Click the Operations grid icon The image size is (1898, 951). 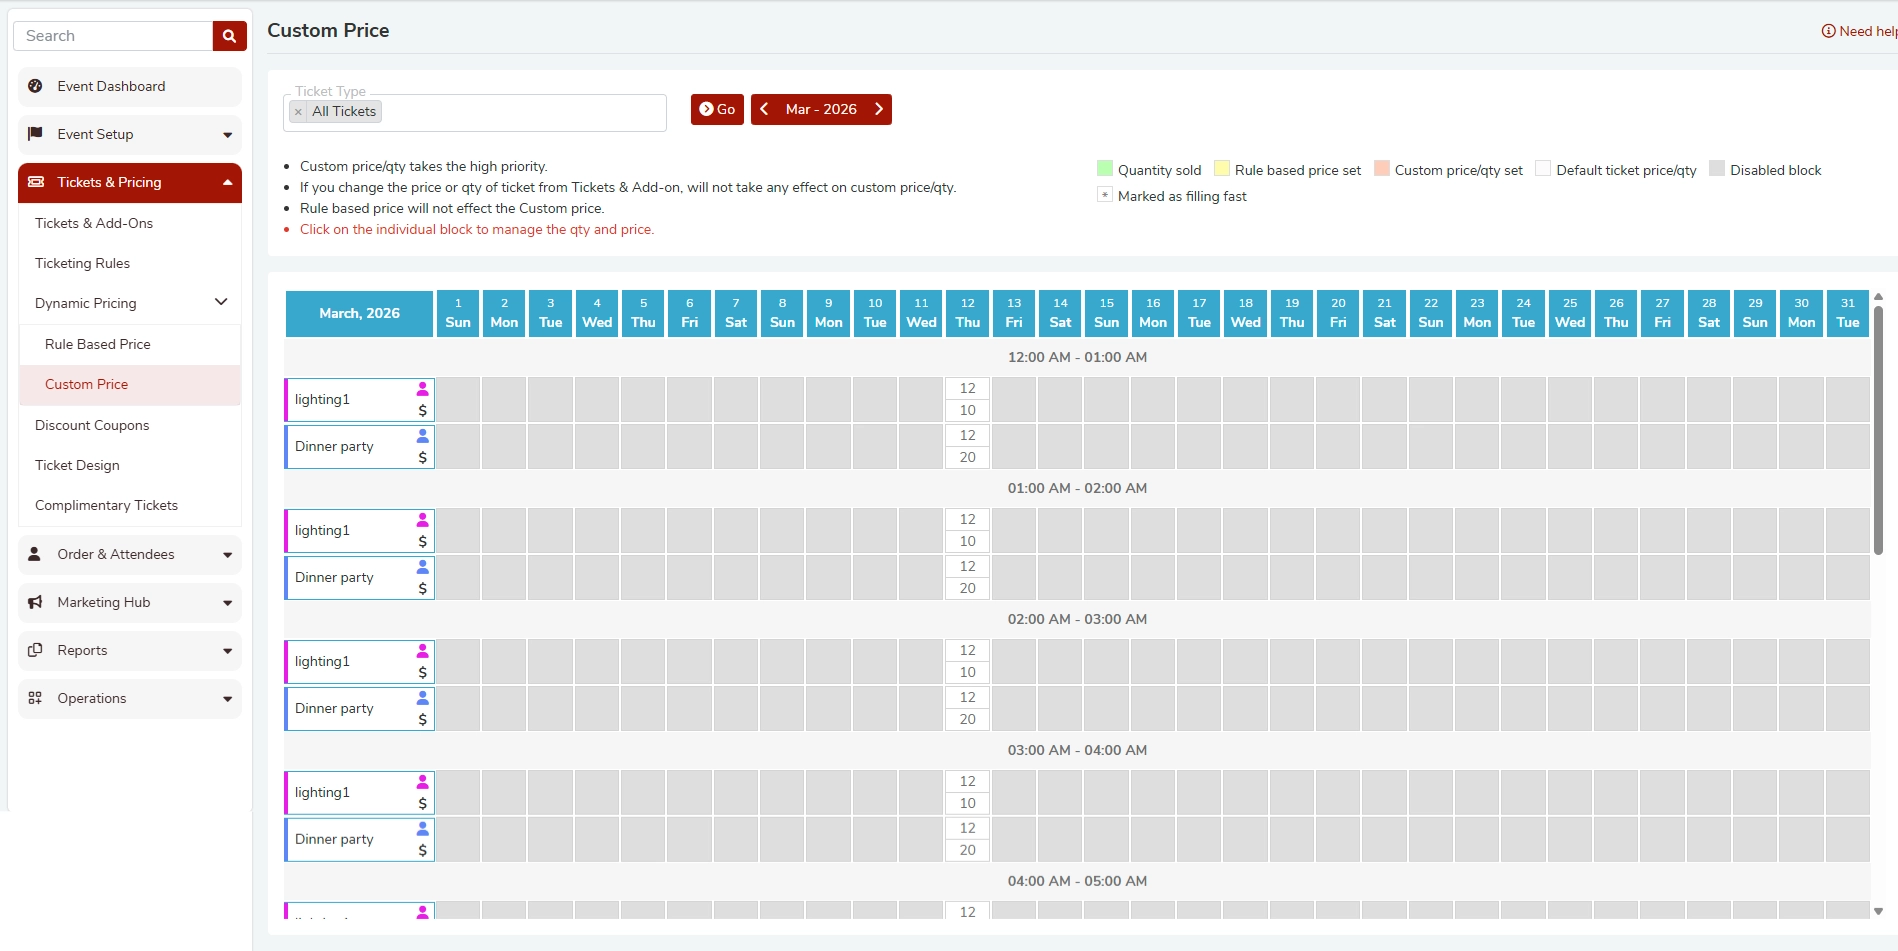pyautogui.click(x=35, y=698)
